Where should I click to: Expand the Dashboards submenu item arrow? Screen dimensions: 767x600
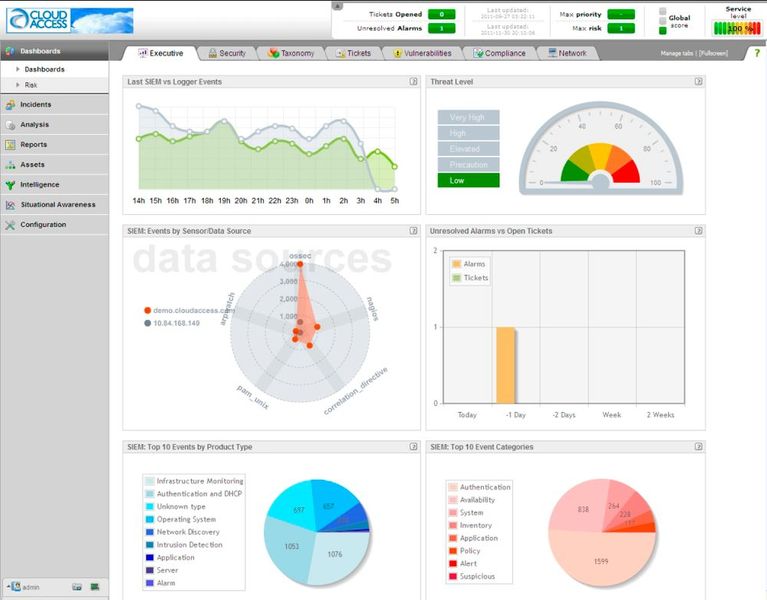click(x=18, y=69)
